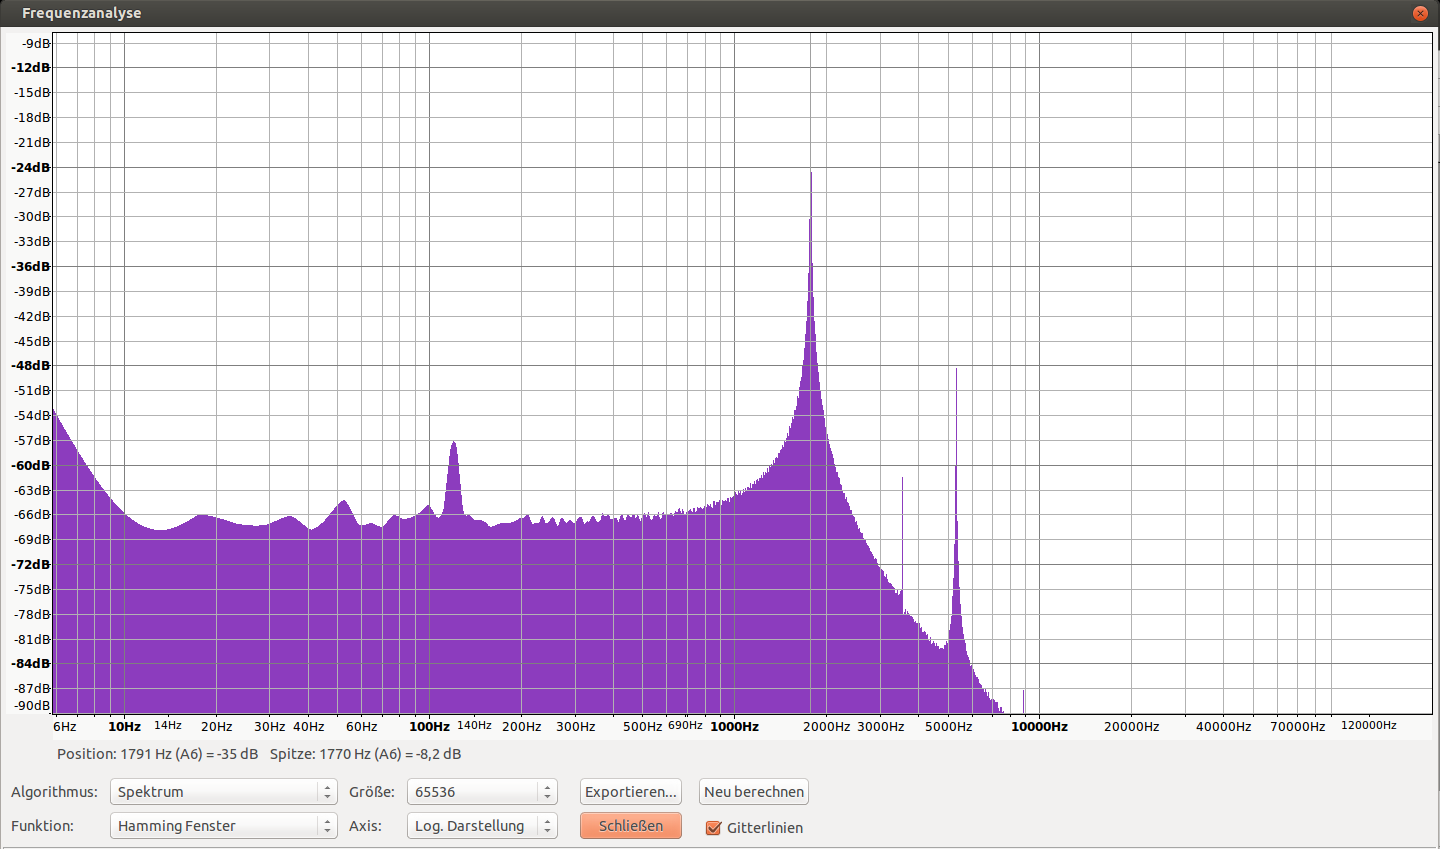This screenshot has width=1440, height=849.
Task: Click the -84dB axis label
Action: pos(31,663)
